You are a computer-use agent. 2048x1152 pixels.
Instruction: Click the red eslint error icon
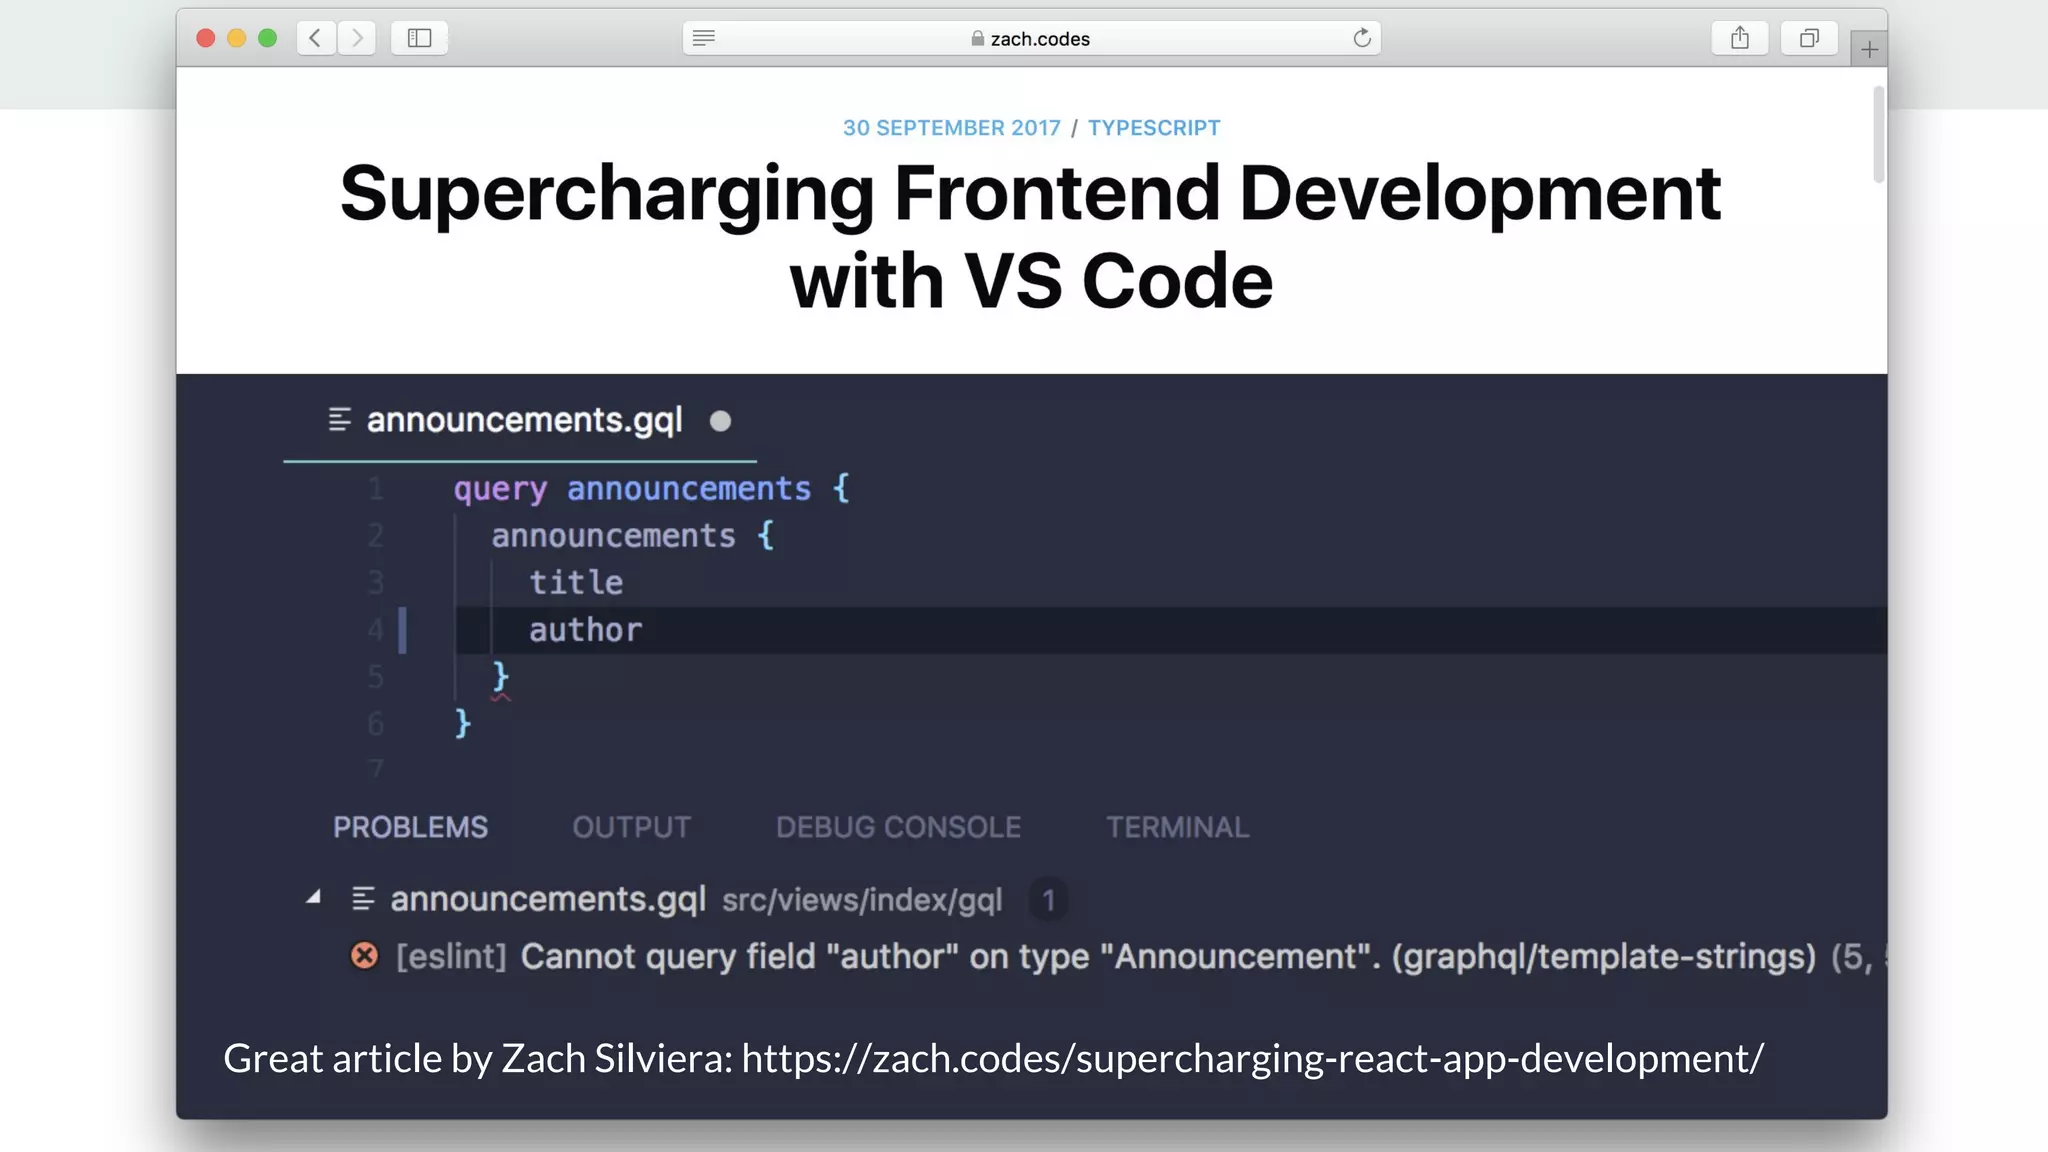pyautogui.click(x=364, y=956)
